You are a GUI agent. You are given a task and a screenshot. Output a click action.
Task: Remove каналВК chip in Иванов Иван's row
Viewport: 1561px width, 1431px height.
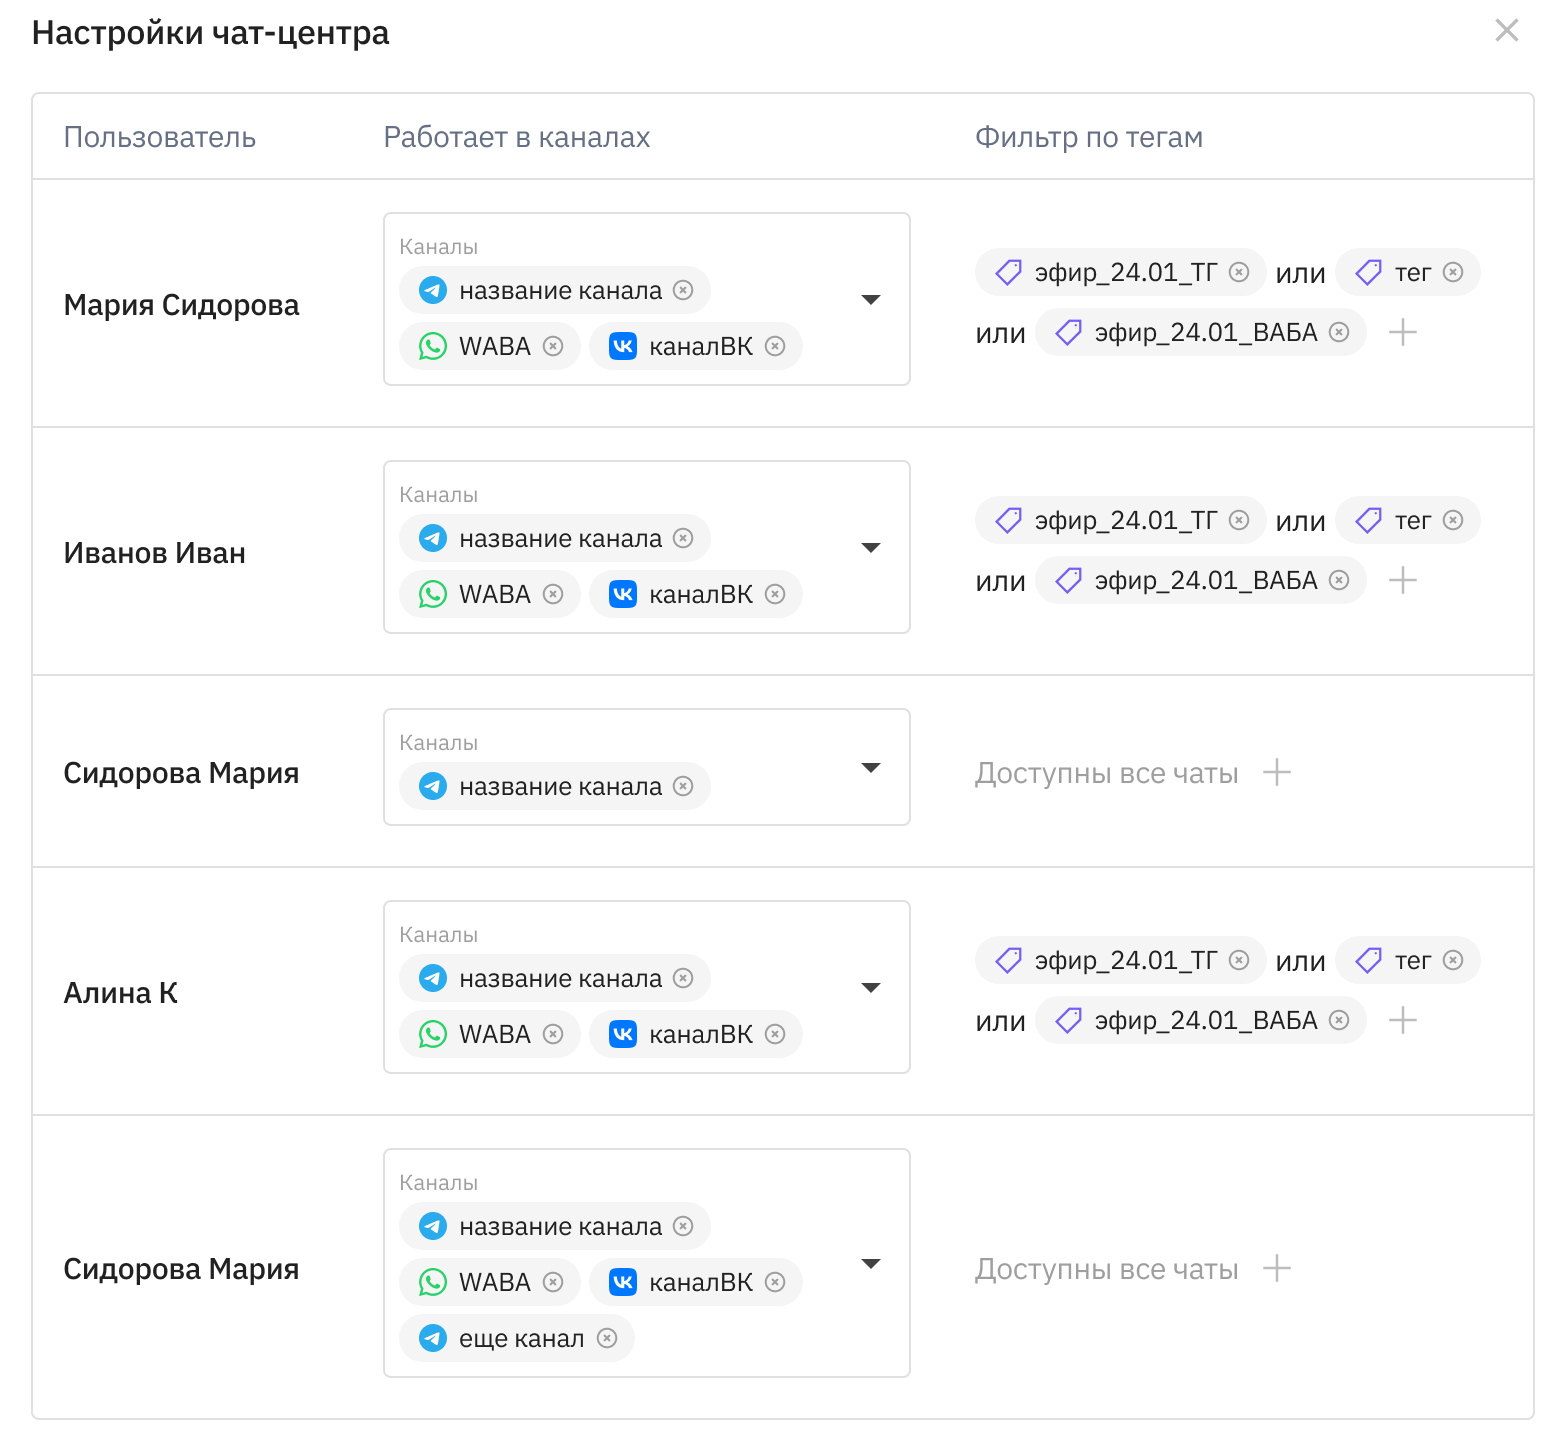pos(775,594)
